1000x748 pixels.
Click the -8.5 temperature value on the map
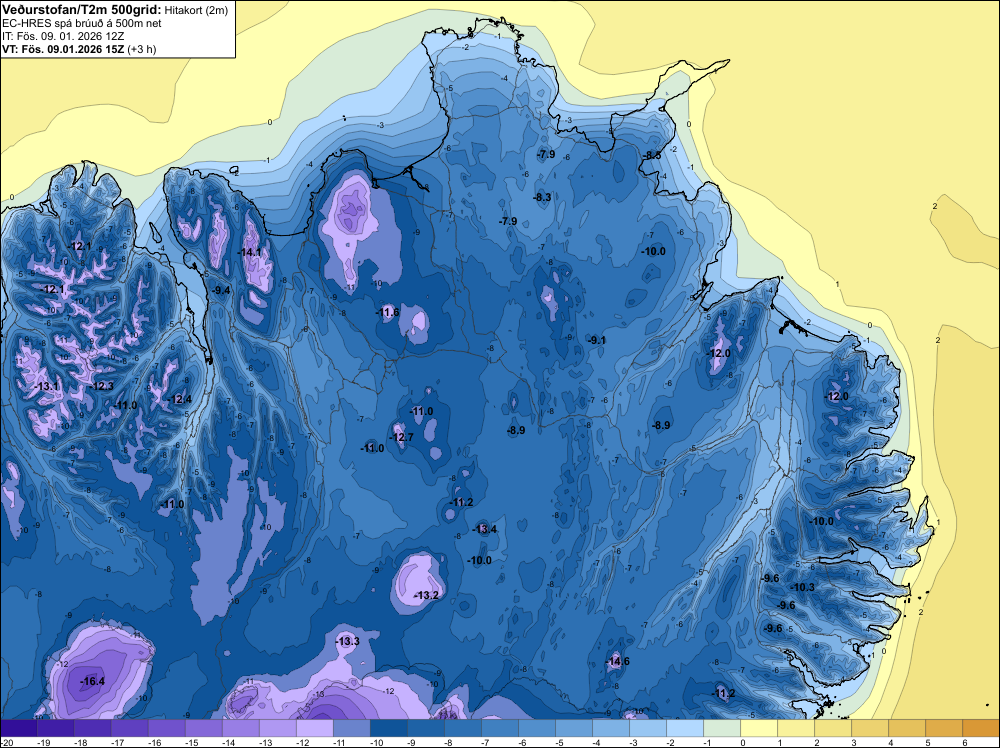(652, 156)
